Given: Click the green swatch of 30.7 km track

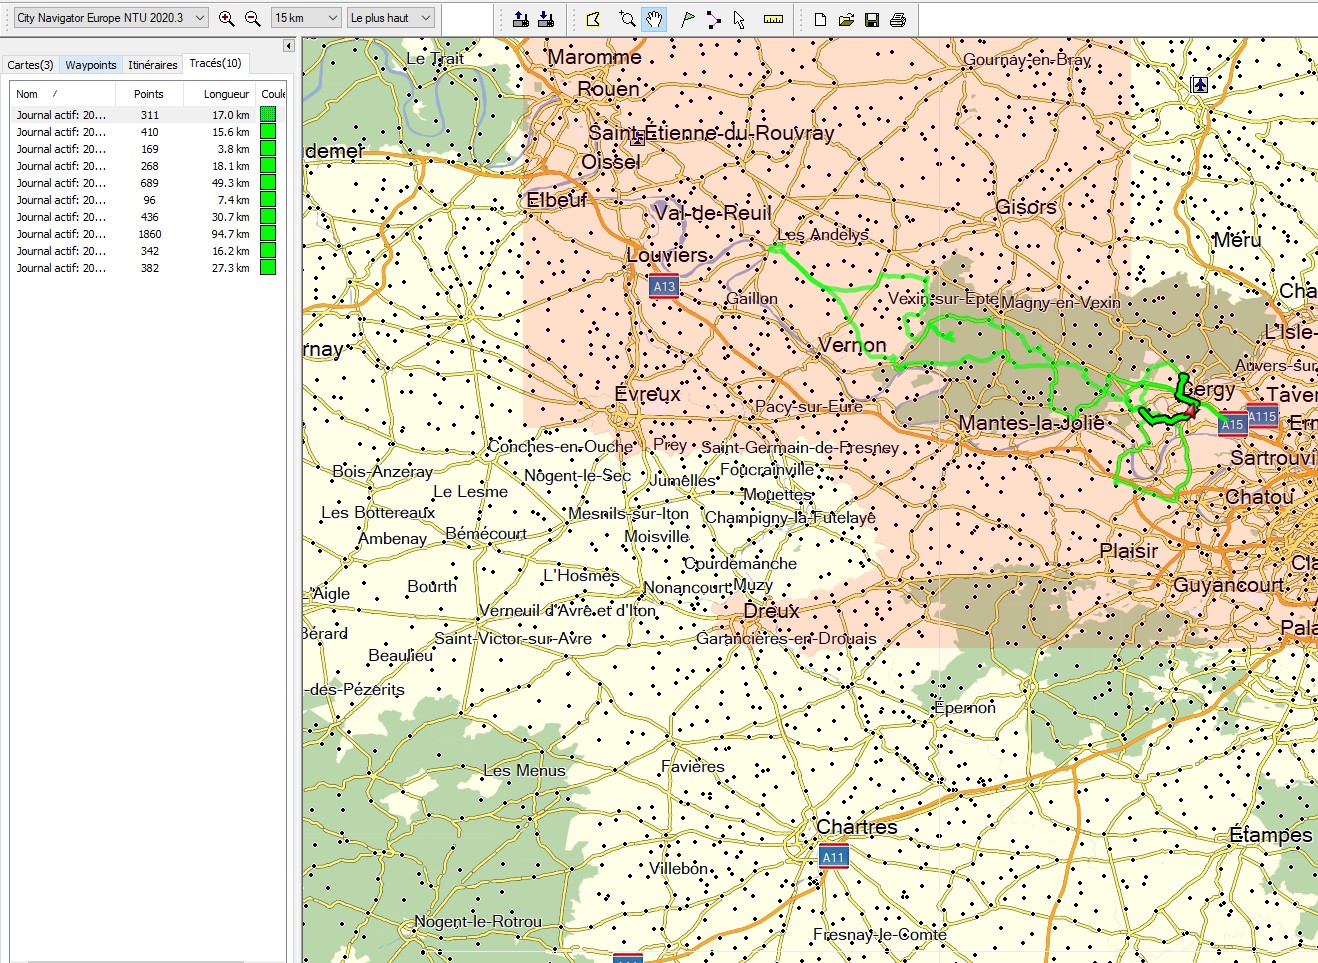Looking at the screenshot, I should (x=268, y=217).
